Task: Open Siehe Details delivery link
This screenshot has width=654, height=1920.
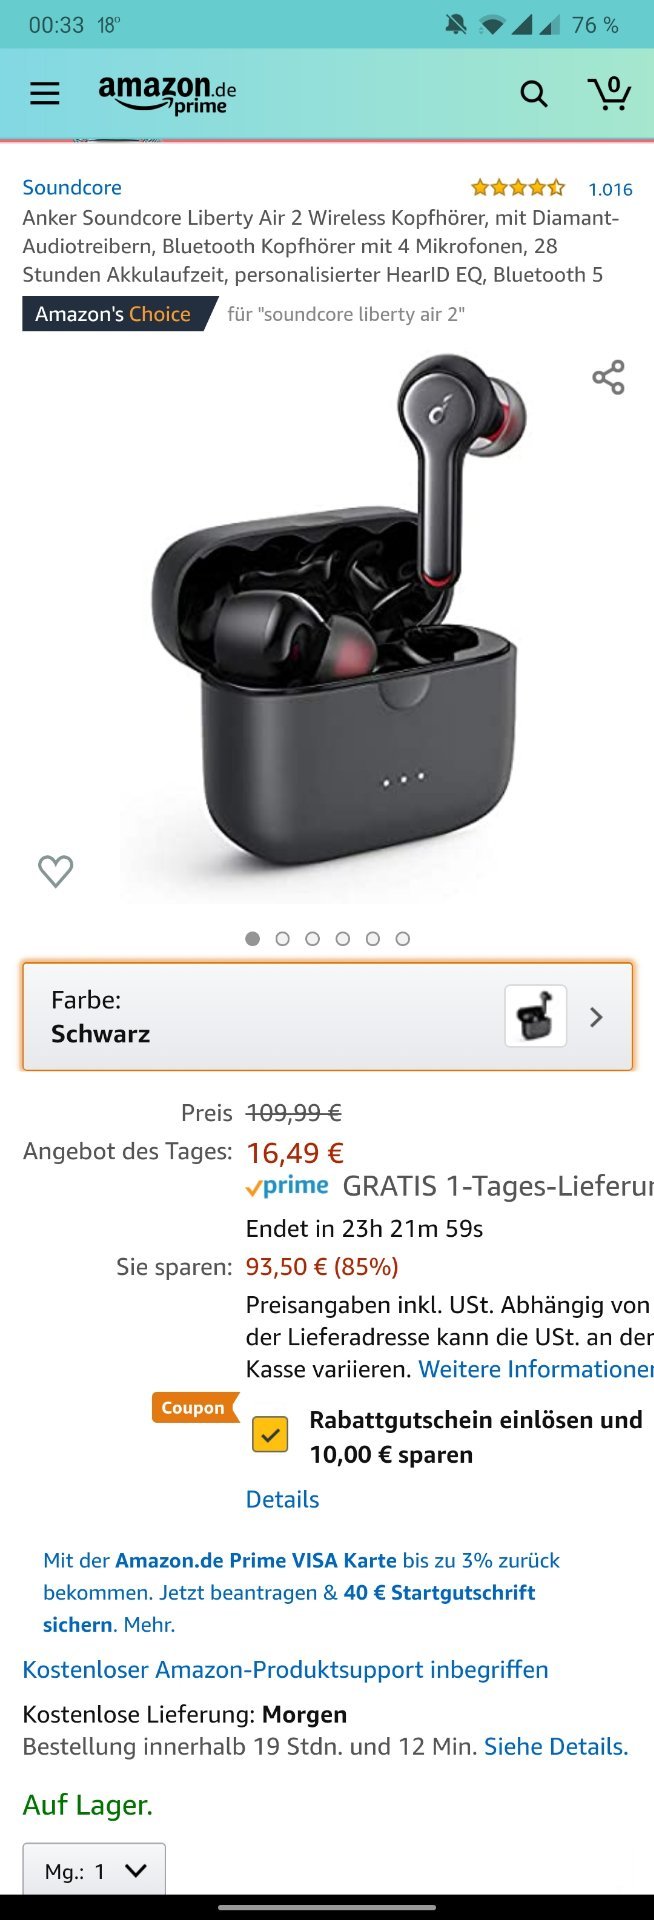Action: [x=556, y=1746]
